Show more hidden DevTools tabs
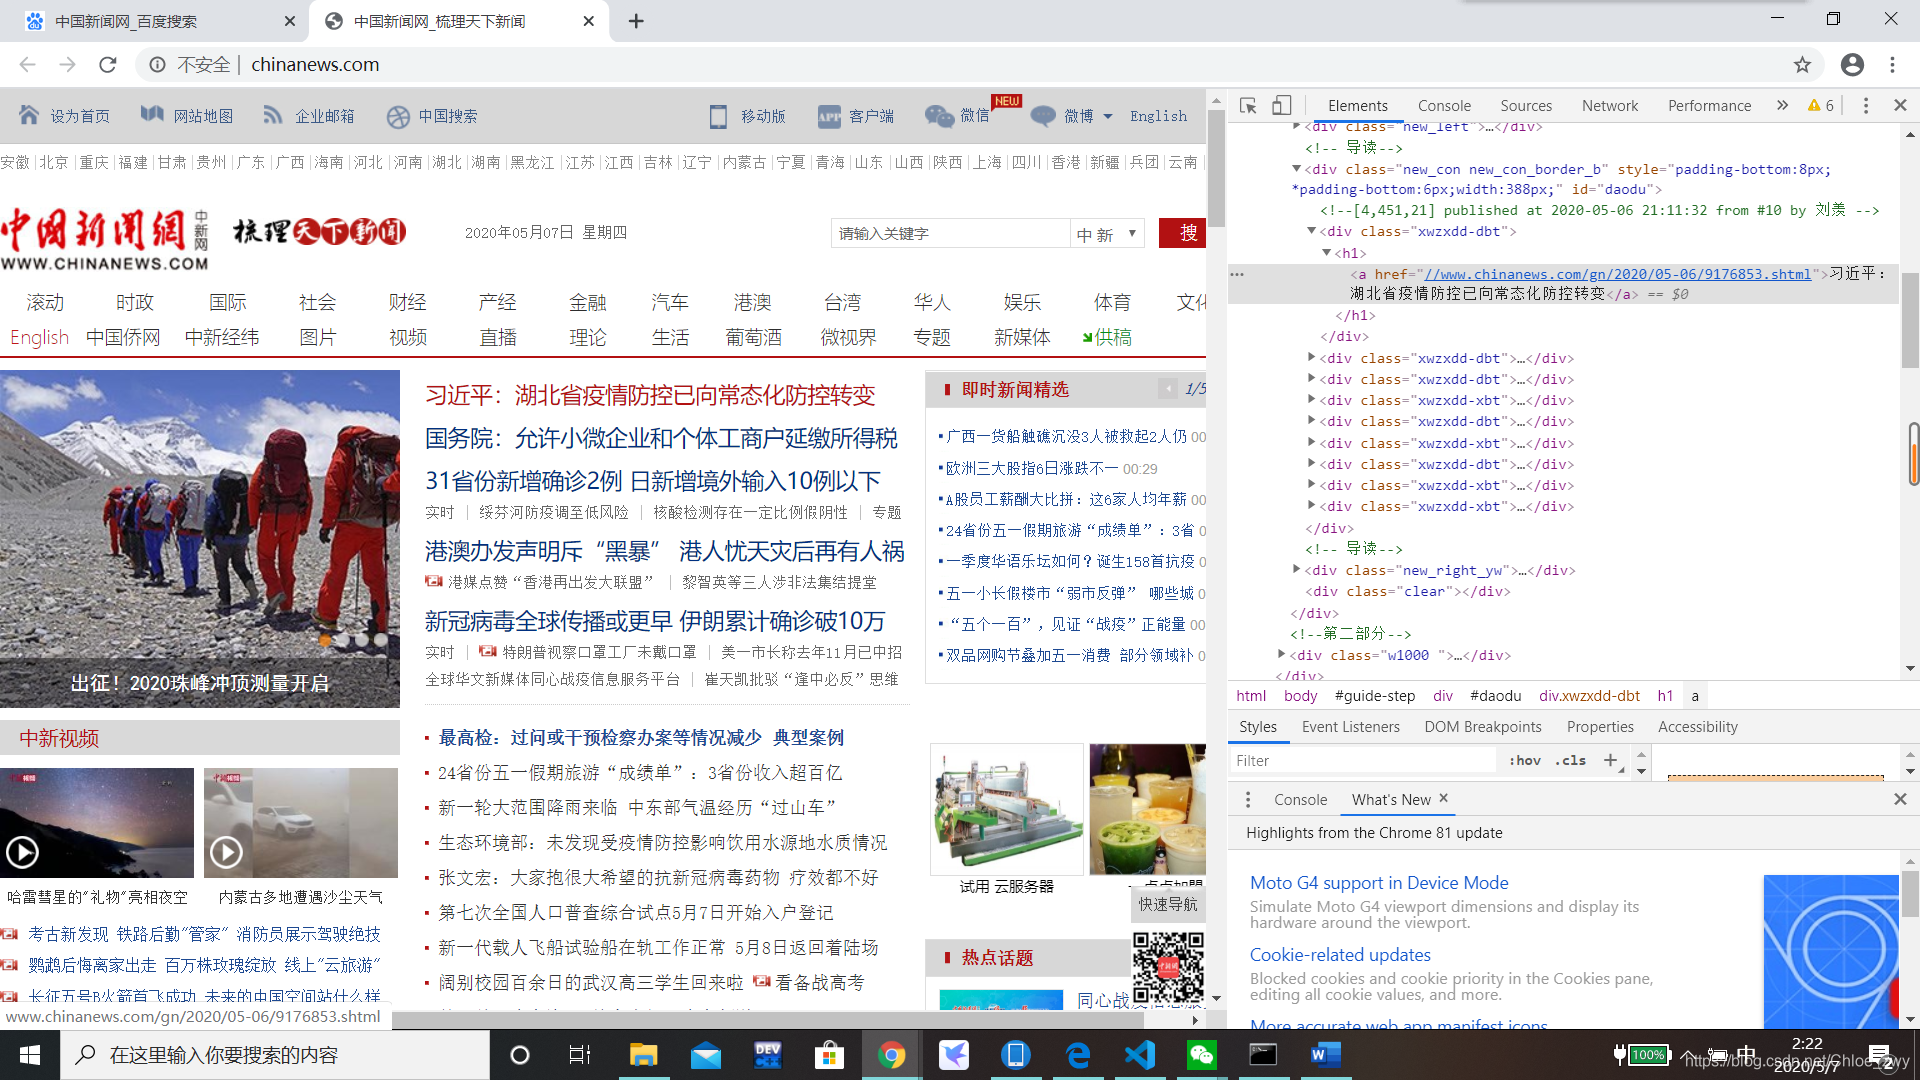 click(x=1782, y=105)
